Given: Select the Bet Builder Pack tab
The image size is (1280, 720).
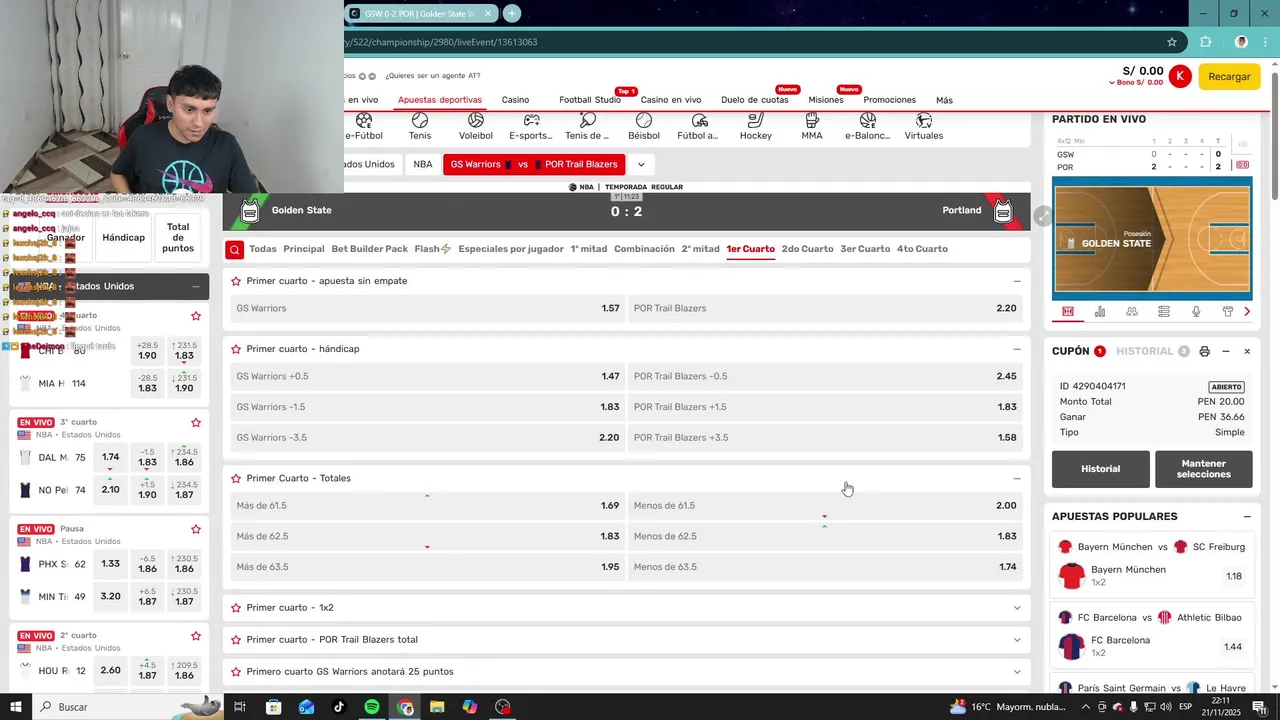Looking at the screenshot, I should [370, 249].
